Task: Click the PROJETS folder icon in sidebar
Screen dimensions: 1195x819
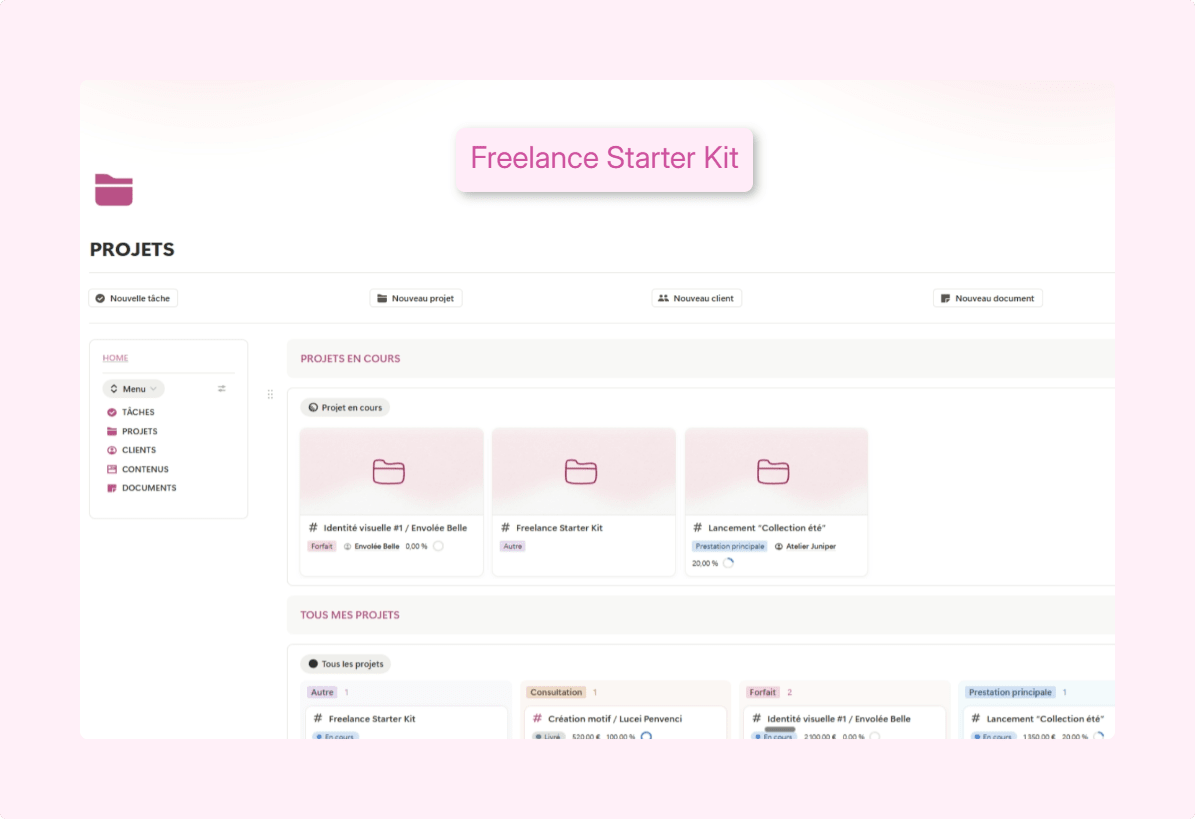Action: pyautogui.click(x=112, y=431)
